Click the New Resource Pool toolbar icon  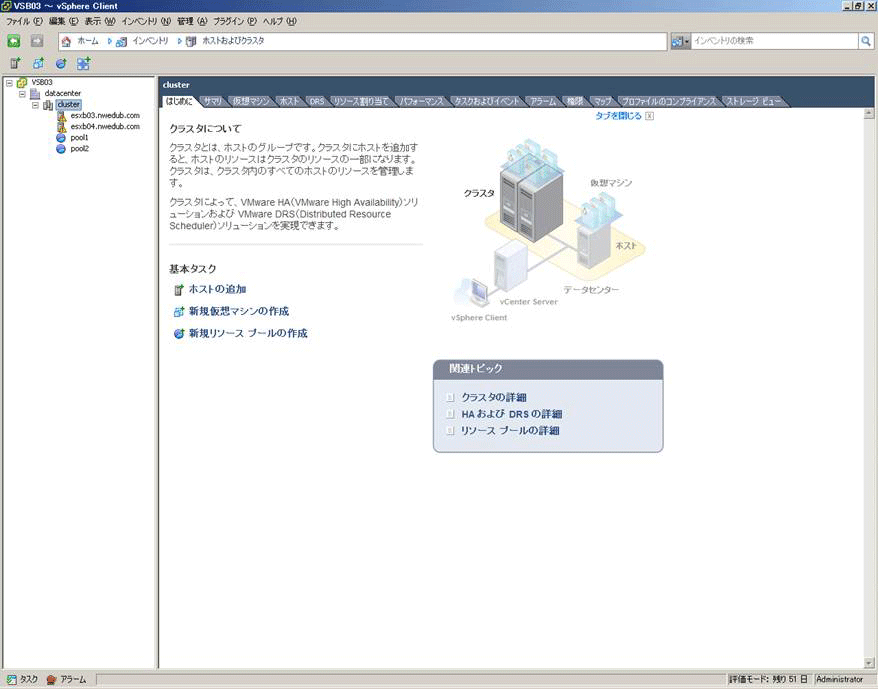pyautogui.click(x=60, y=63)
